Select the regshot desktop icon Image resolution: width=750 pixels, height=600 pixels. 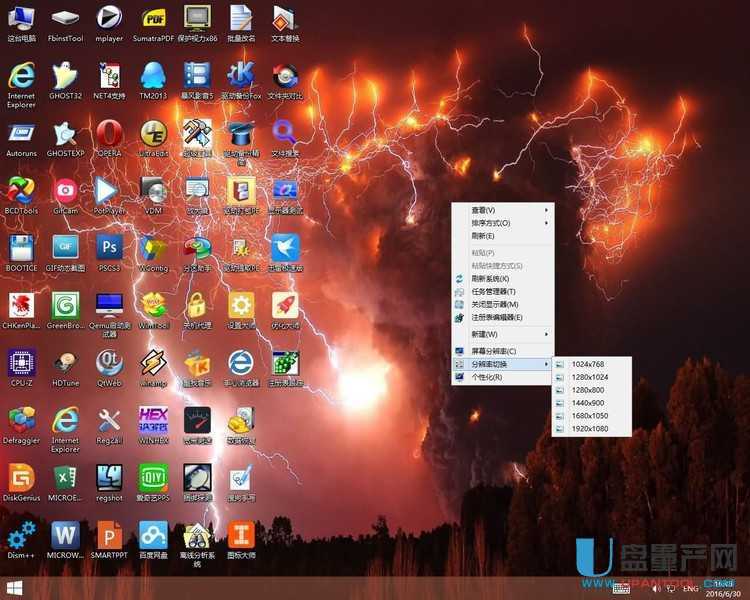(109, 483)
